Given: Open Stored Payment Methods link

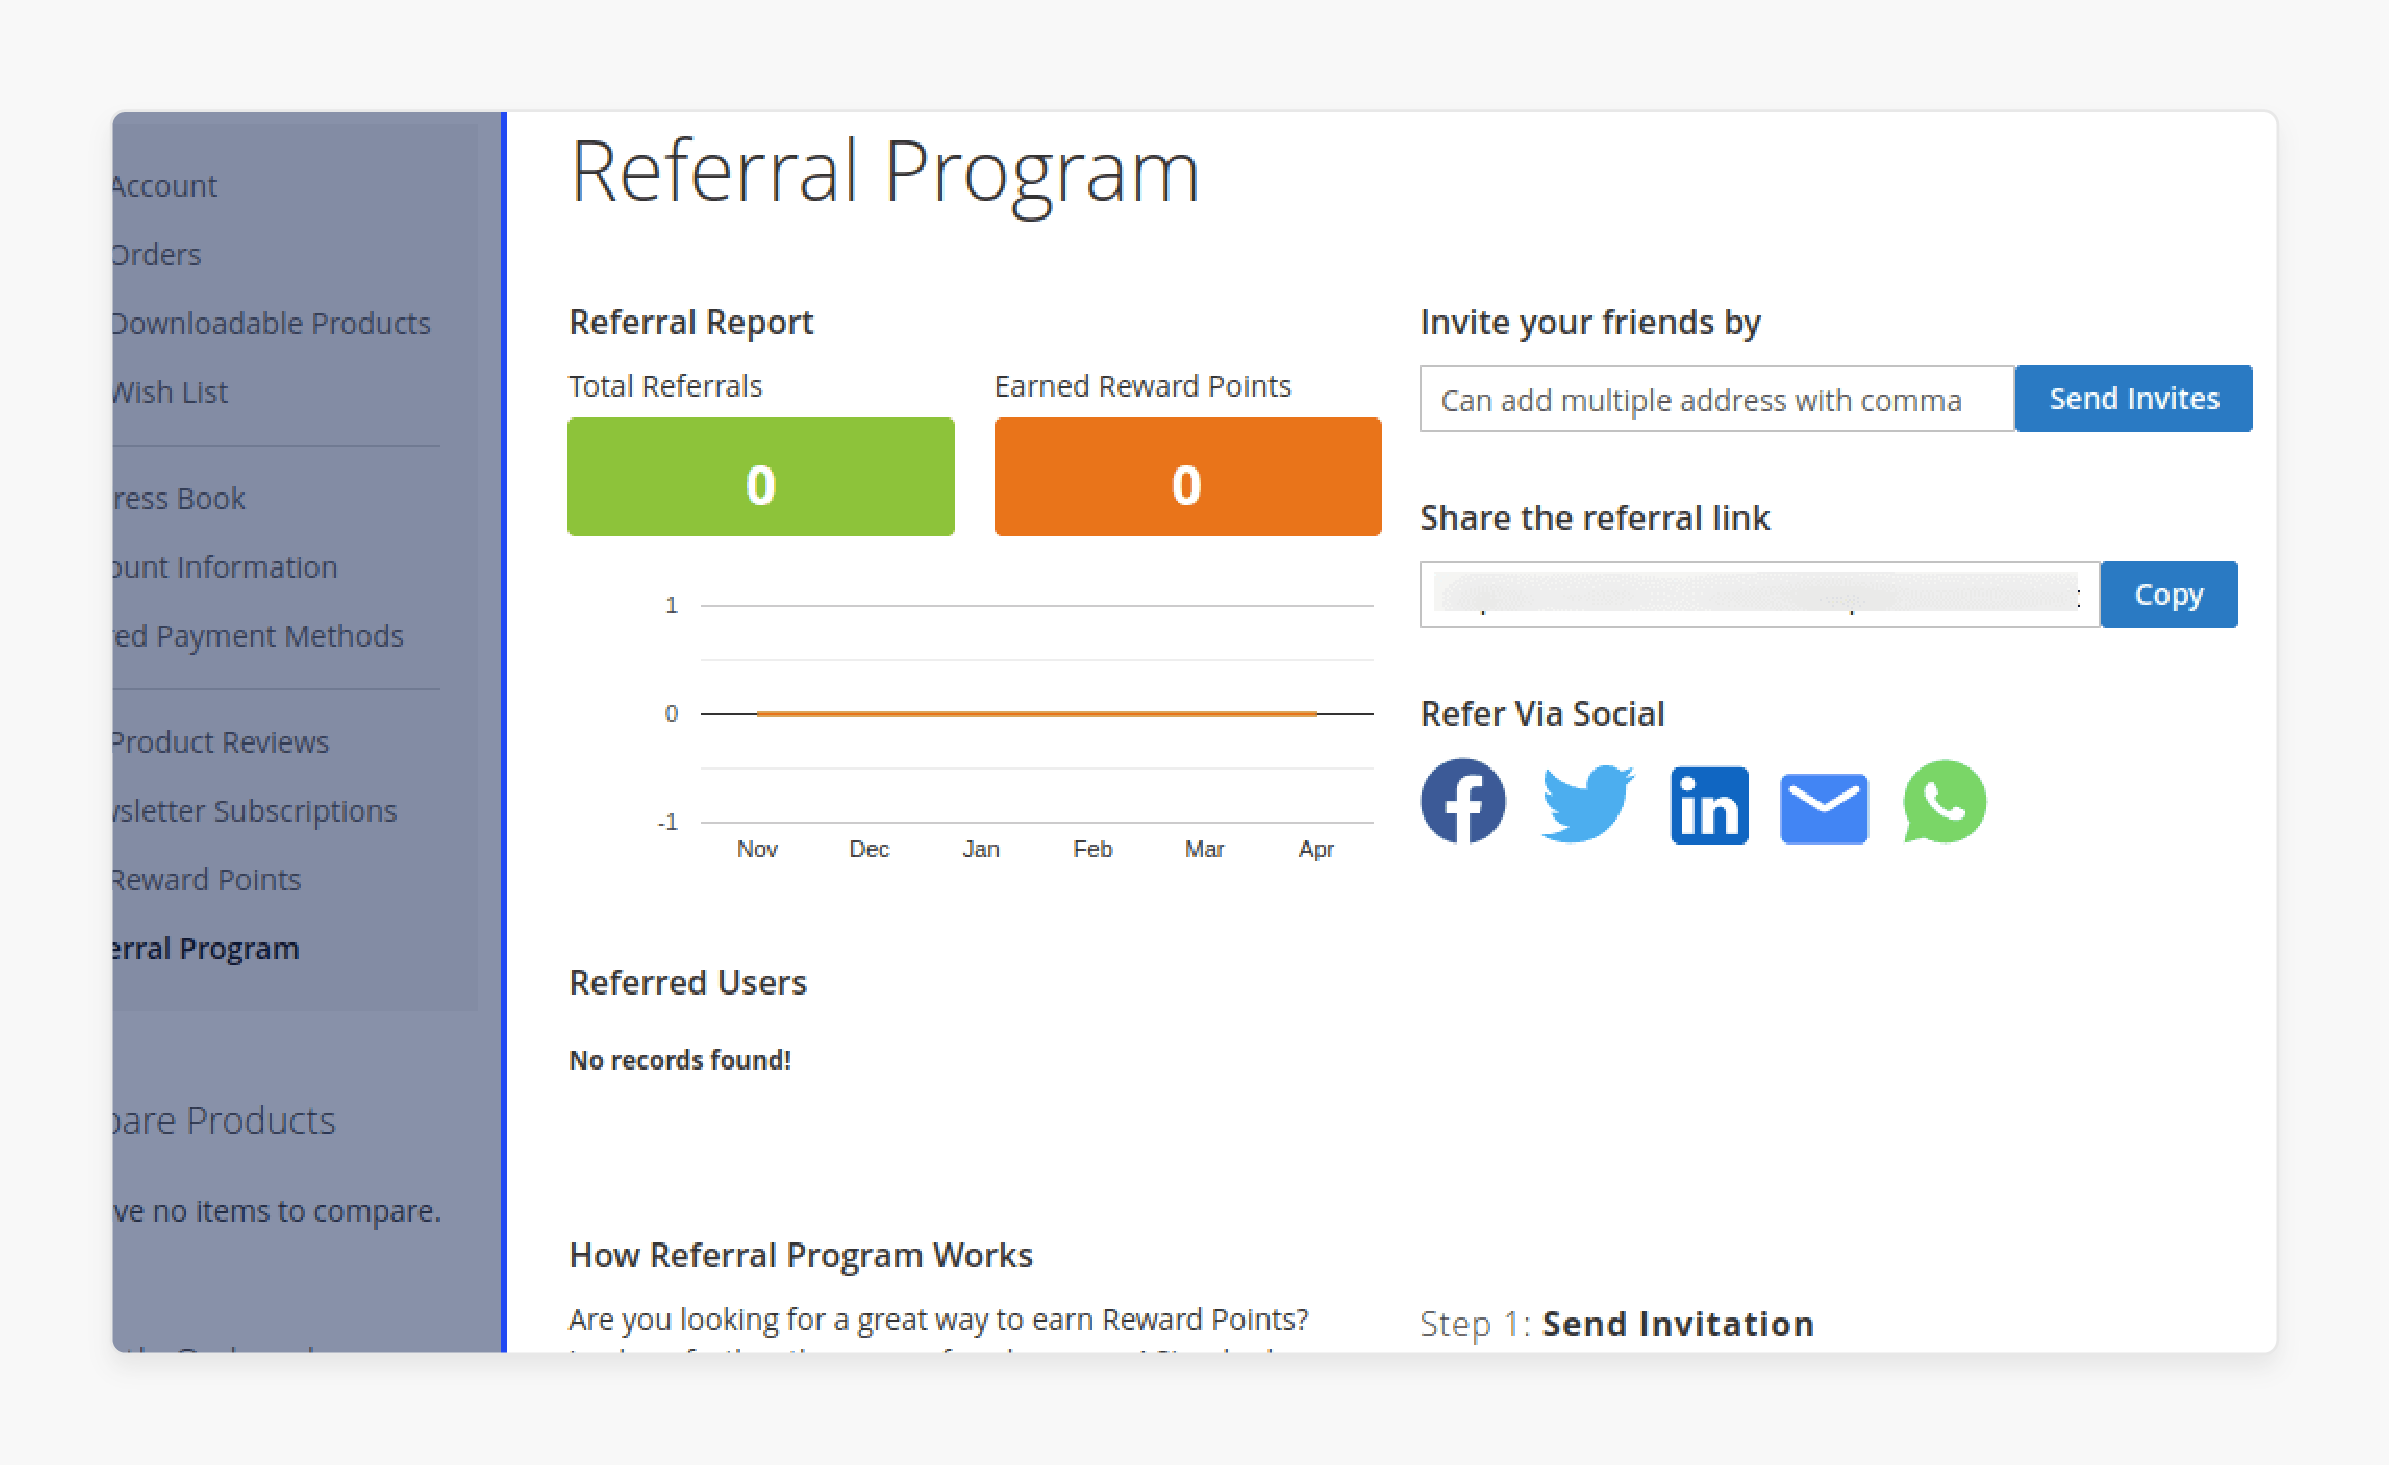Looking at the screenshot, I should [258, 636].
